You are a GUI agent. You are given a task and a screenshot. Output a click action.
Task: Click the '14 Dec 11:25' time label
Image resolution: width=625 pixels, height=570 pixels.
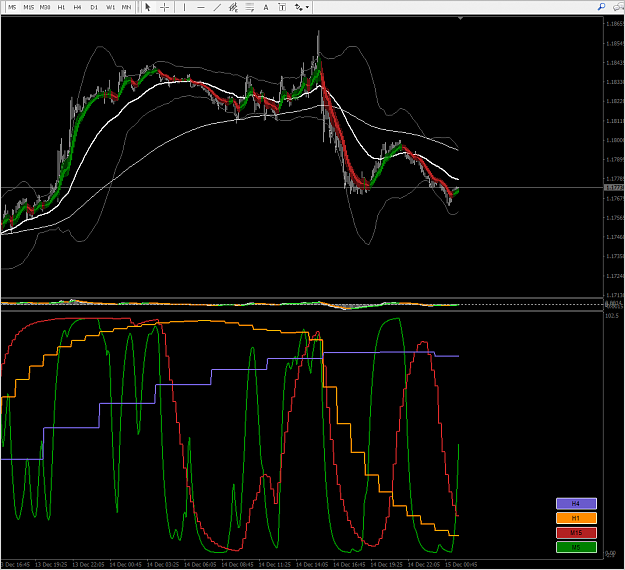275,564
